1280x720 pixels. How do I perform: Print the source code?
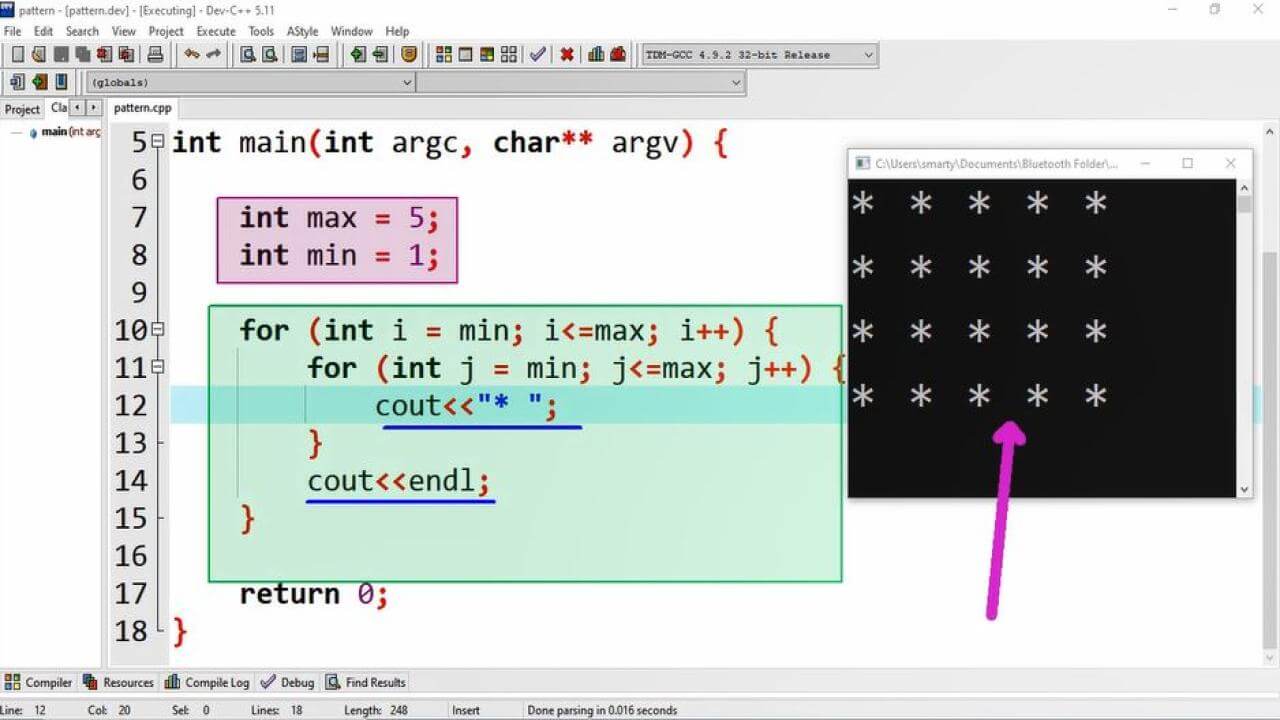pyautogui.click(x=157, y=54)
